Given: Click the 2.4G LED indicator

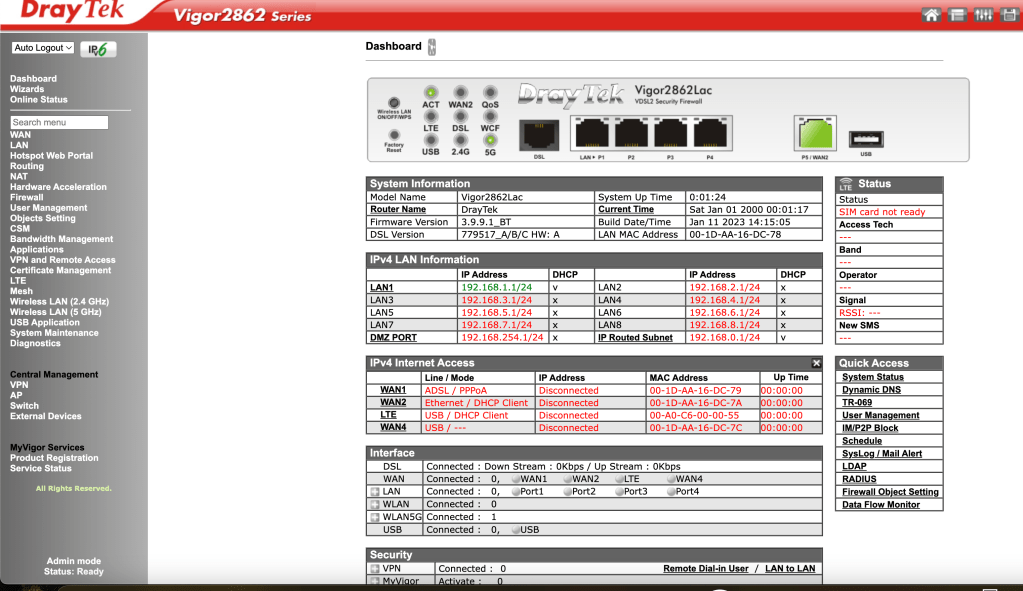Looking at the screenshot, I should pos(461,140).
